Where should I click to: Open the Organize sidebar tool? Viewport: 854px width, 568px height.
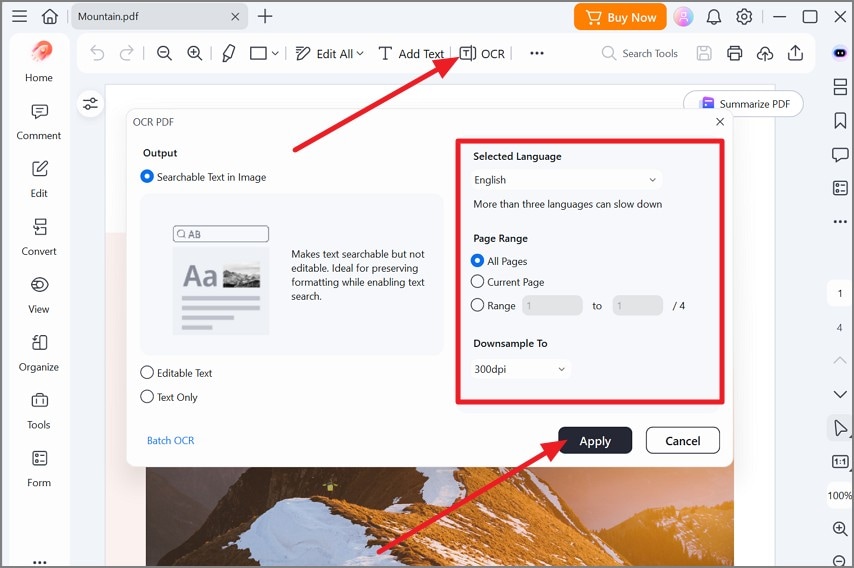click(x=39, y=353)
